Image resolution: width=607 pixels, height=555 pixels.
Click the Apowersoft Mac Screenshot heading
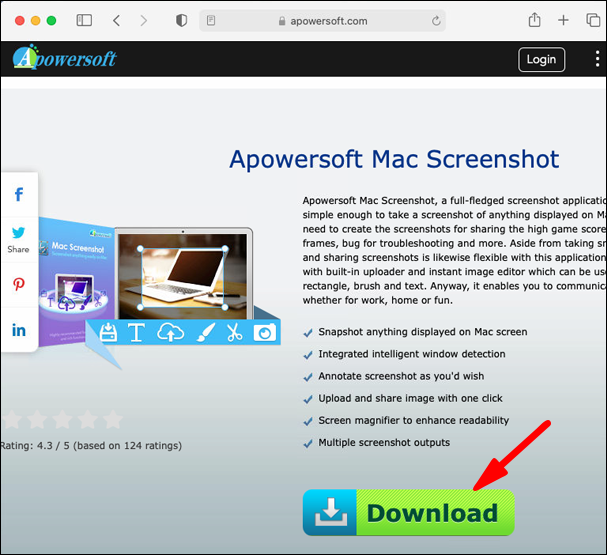pos(394,159)
